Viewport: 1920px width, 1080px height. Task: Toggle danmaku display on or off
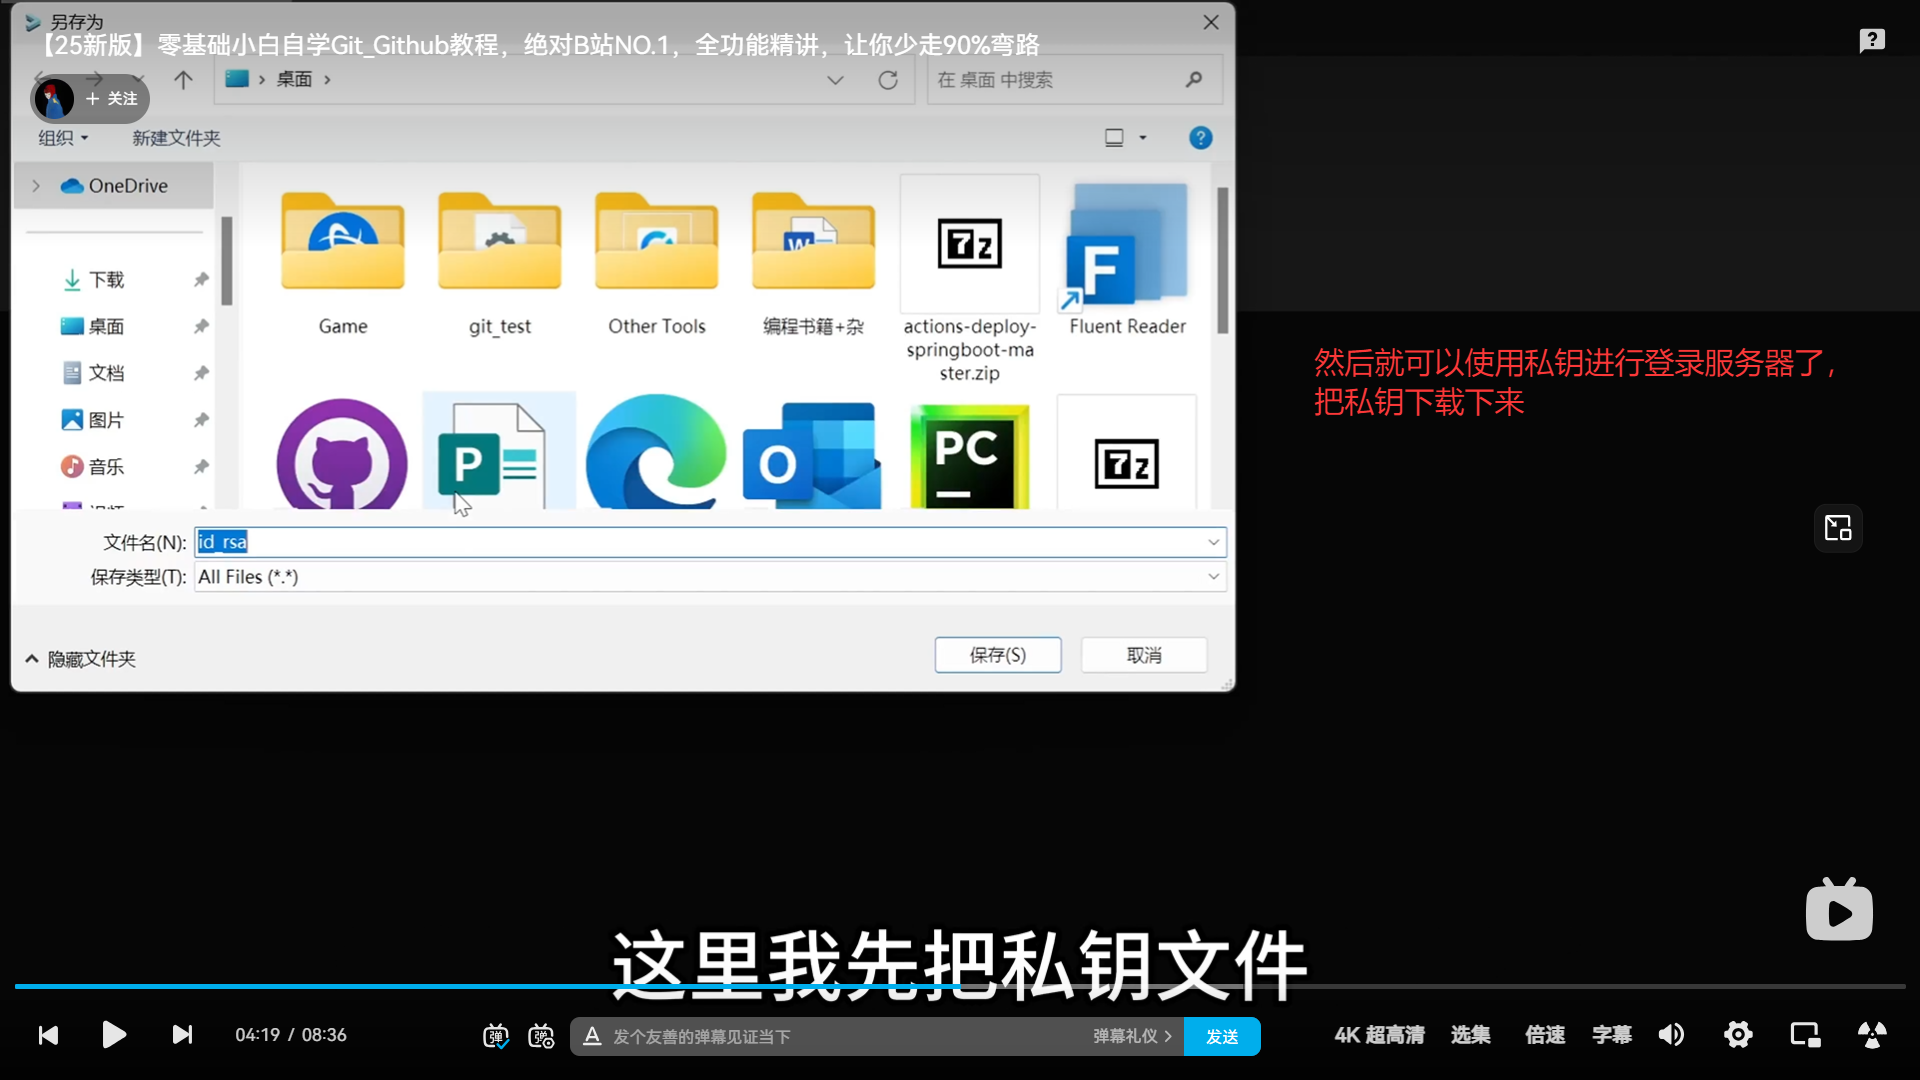tap(495, 1036)
